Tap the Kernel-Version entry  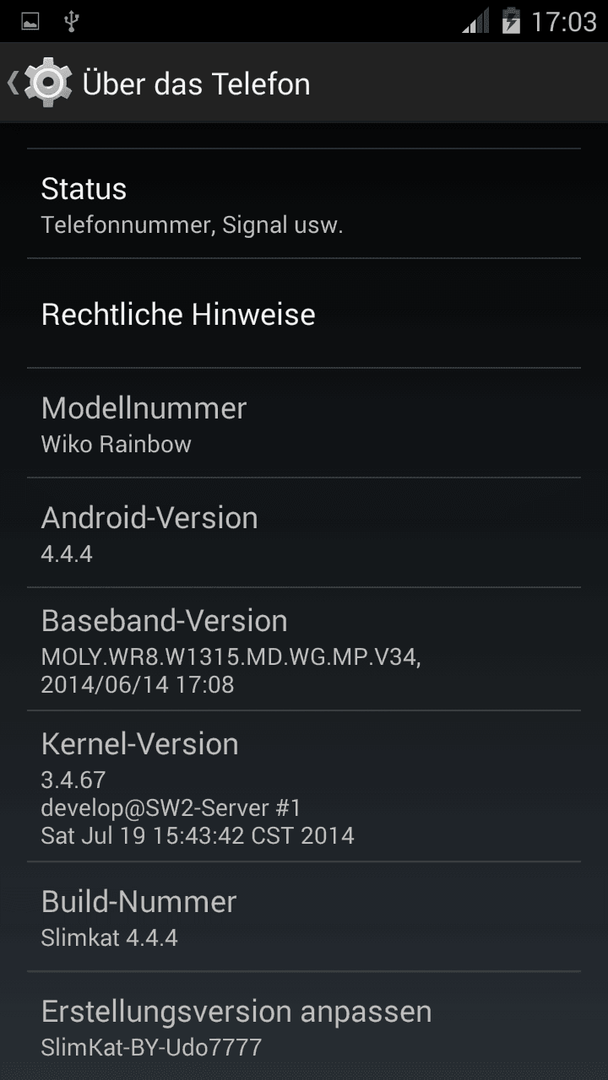click(304, 786)
